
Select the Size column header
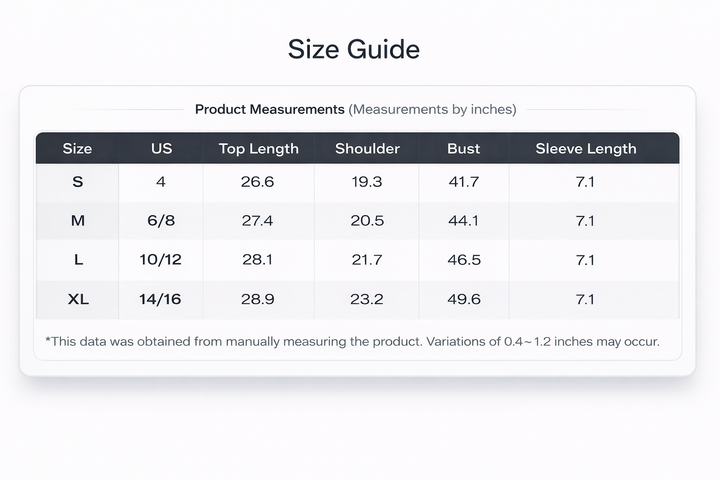[77, 148]
